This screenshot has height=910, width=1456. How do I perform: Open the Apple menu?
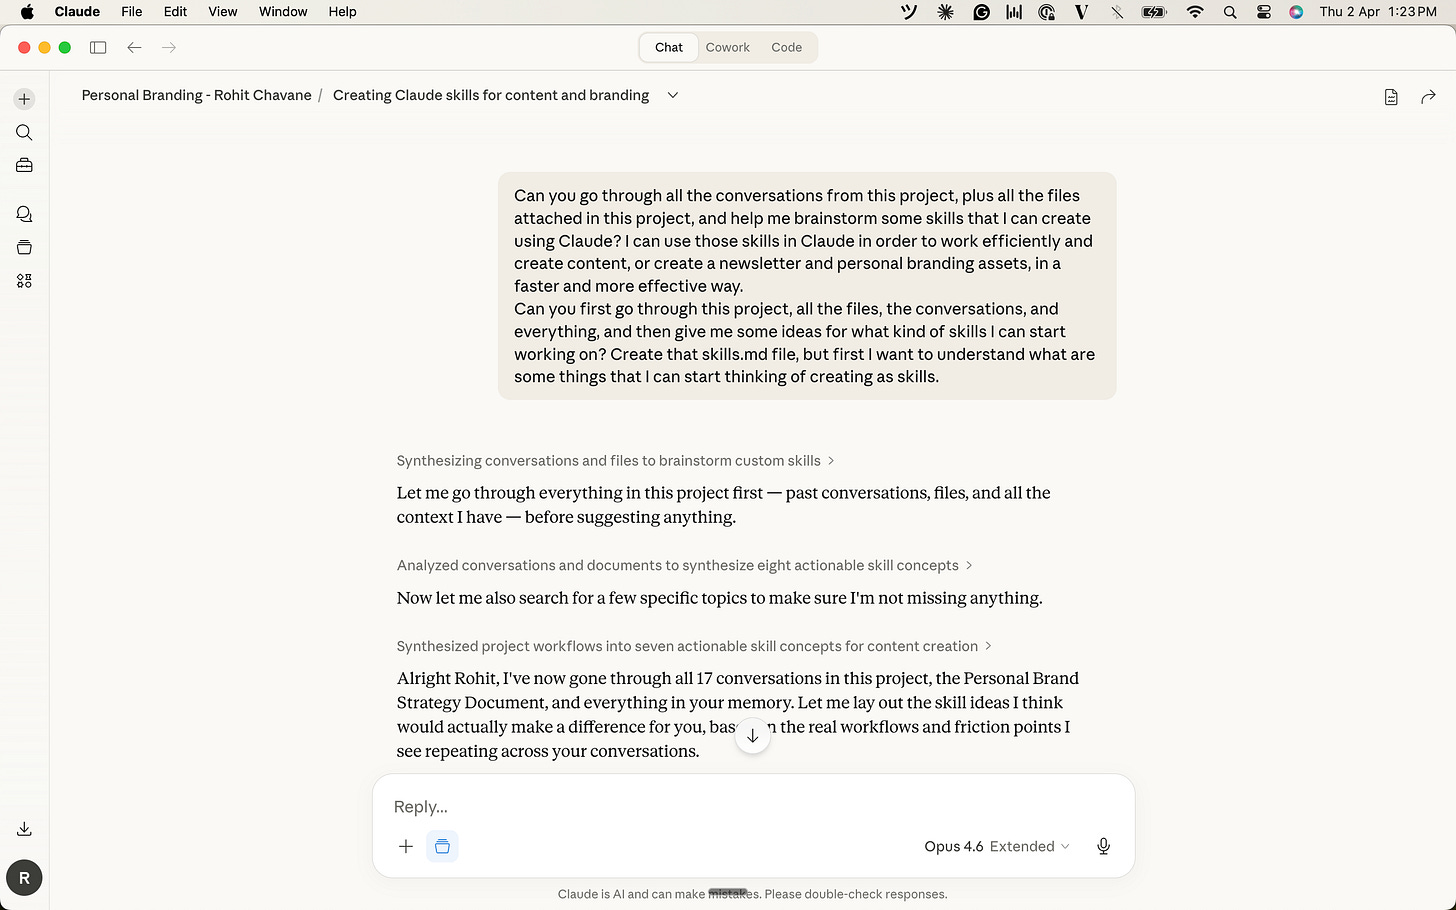27,12
